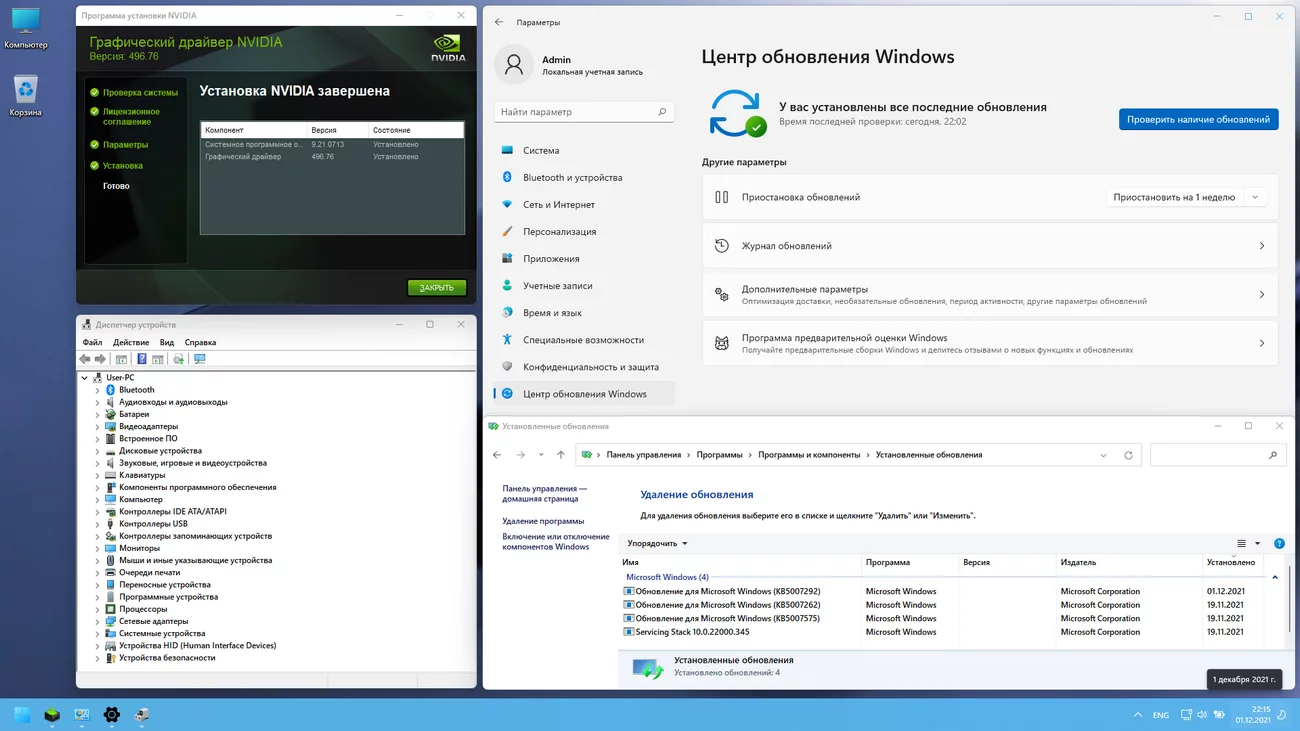The width and height of the screenshot is (1300, 731).
Task: Open the Сеть и Интернет sidebar icon
Action: click(507, 204)
